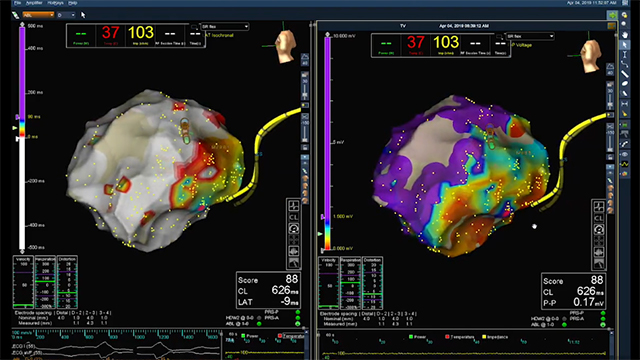Click the LAT Isochronal map label

pyautogui.click(x=219, y=36)
